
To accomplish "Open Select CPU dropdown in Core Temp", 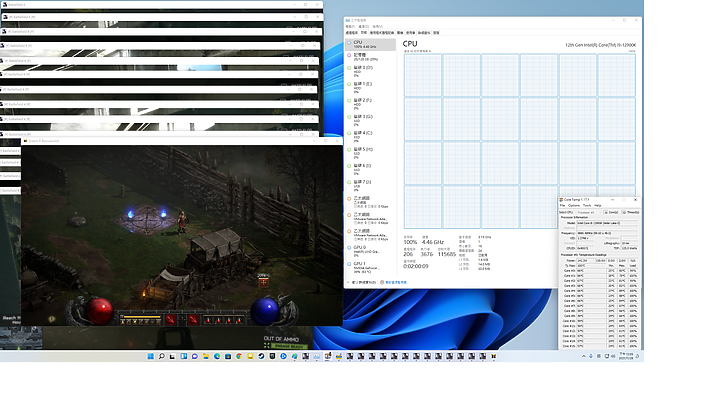I will (590, 213).
